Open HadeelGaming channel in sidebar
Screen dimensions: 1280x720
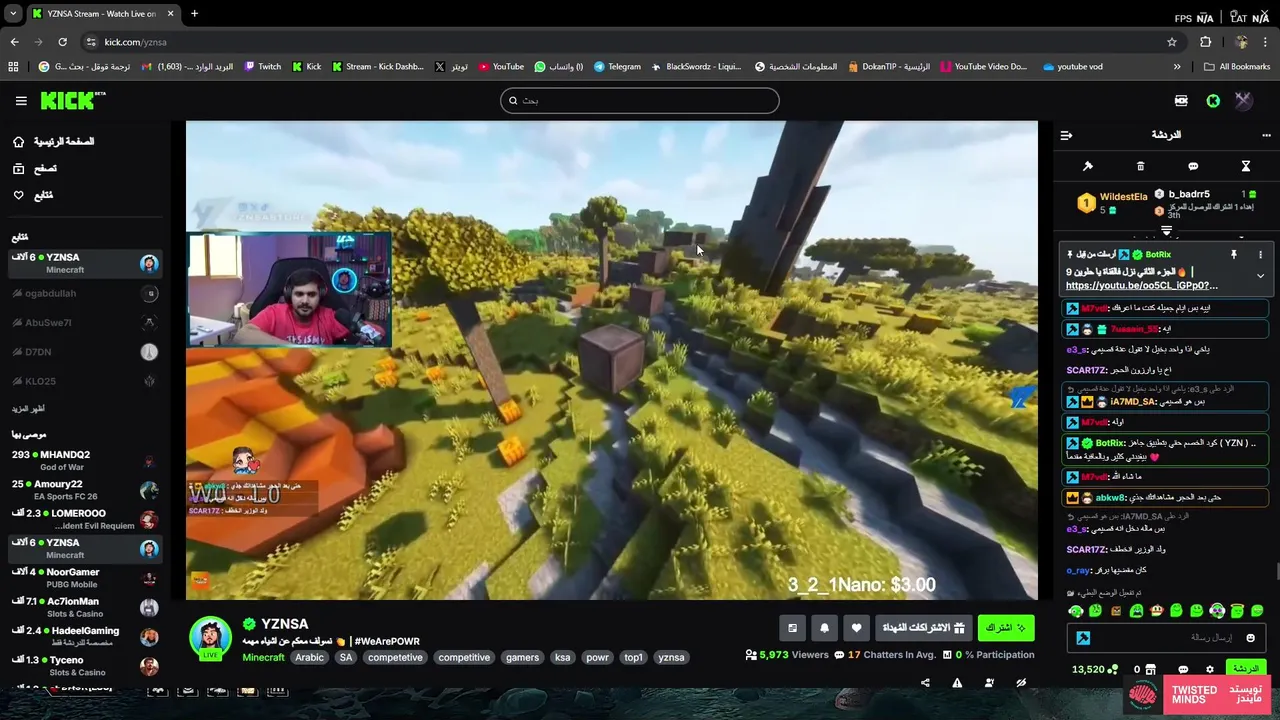tap(85, 636)
